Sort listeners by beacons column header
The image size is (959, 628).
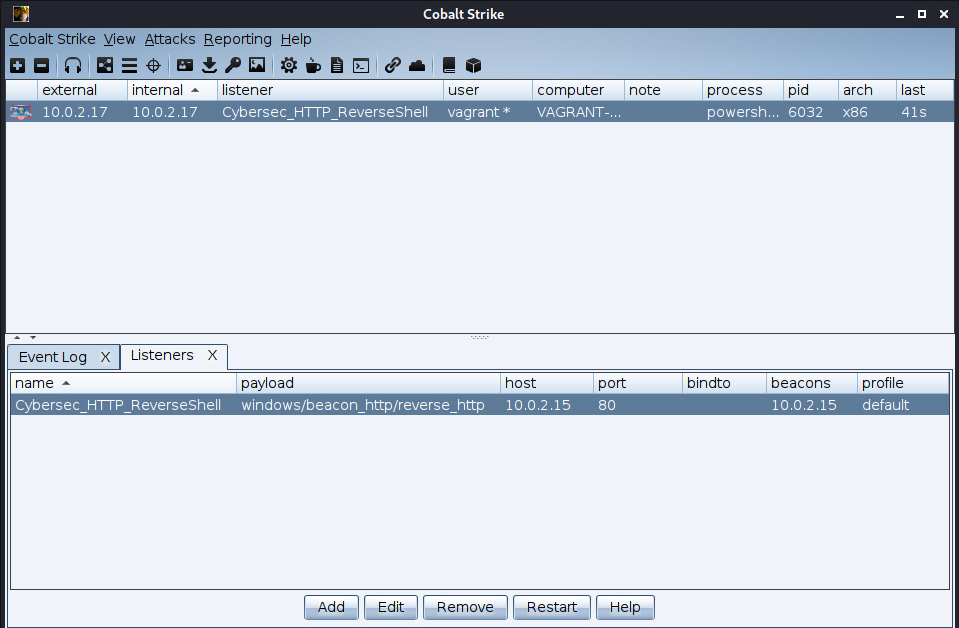pos(812,383)
